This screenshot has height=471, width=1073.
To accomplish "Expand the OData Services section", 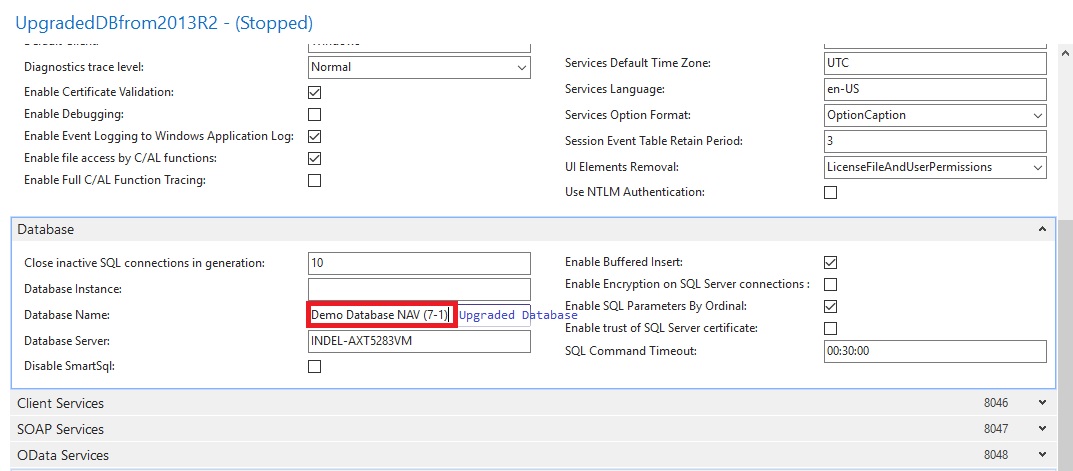I will coord(1042,455).
